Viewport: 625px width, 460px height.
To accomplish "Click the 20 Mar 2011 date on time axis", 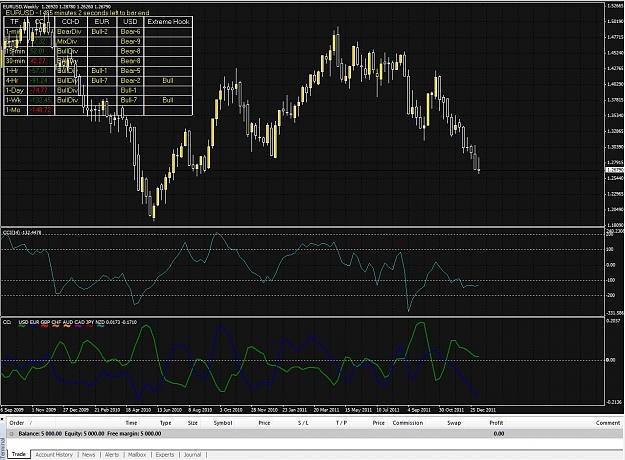I will (x=326, y=410).
